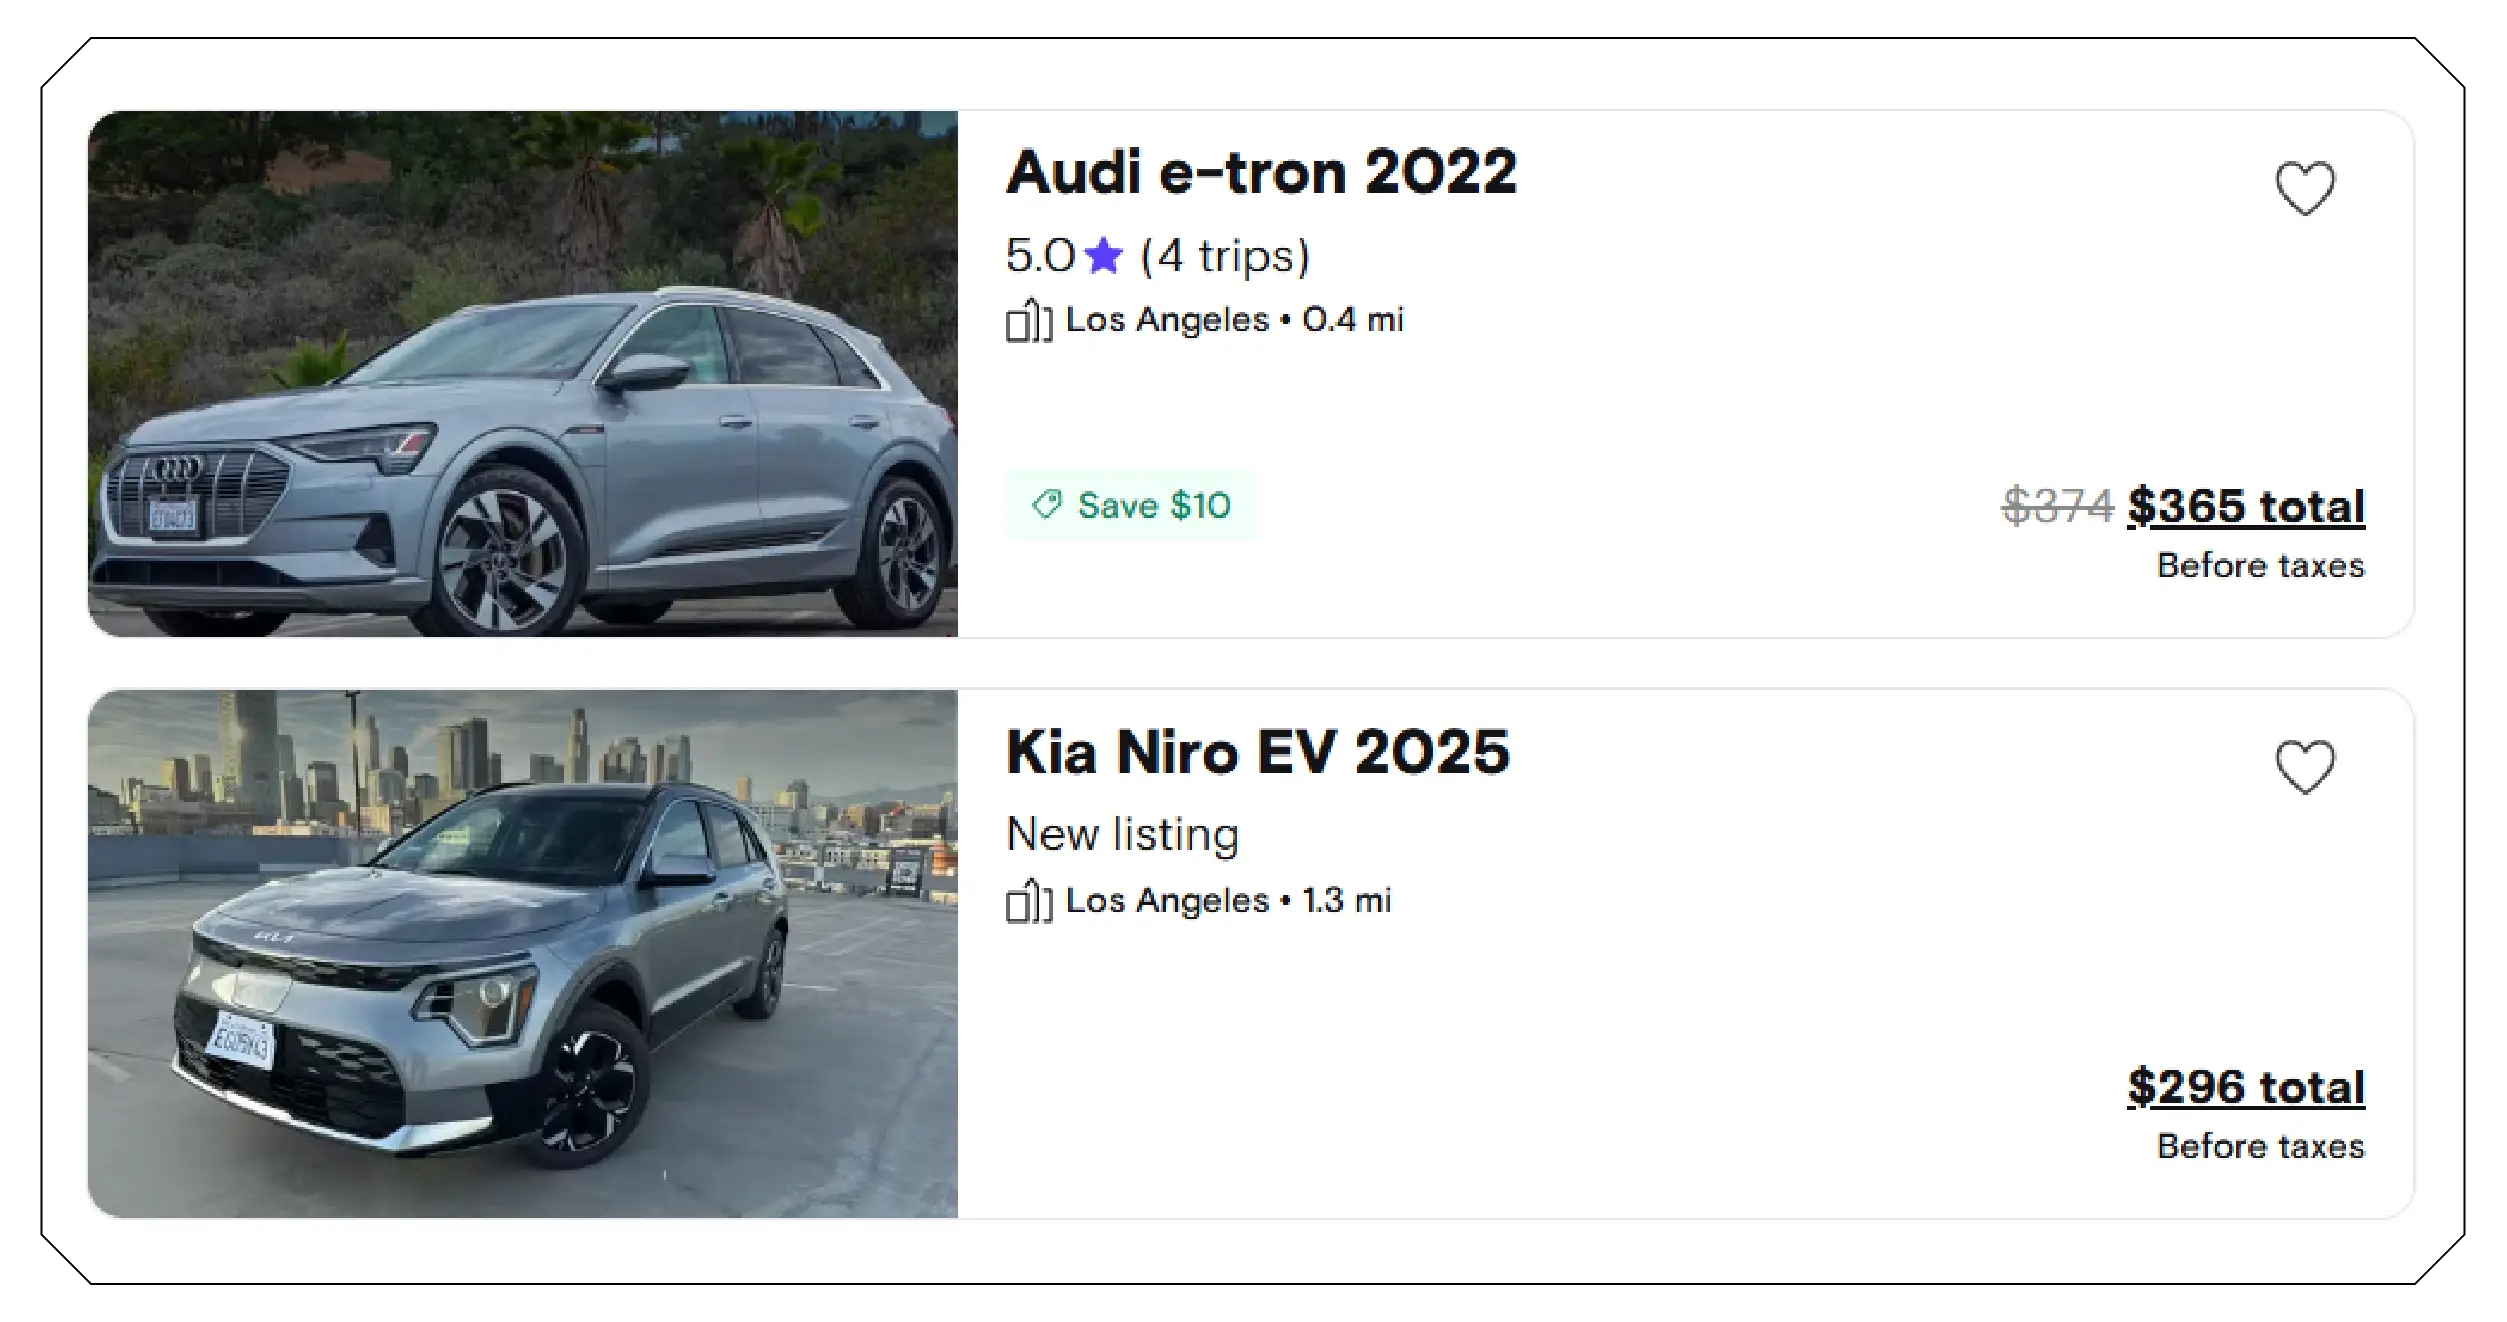Open the Kia Niro EV 2025 listing title
This screenshot has width=2507, height=1322.
pyautogui.click(x=1257, y=752)
